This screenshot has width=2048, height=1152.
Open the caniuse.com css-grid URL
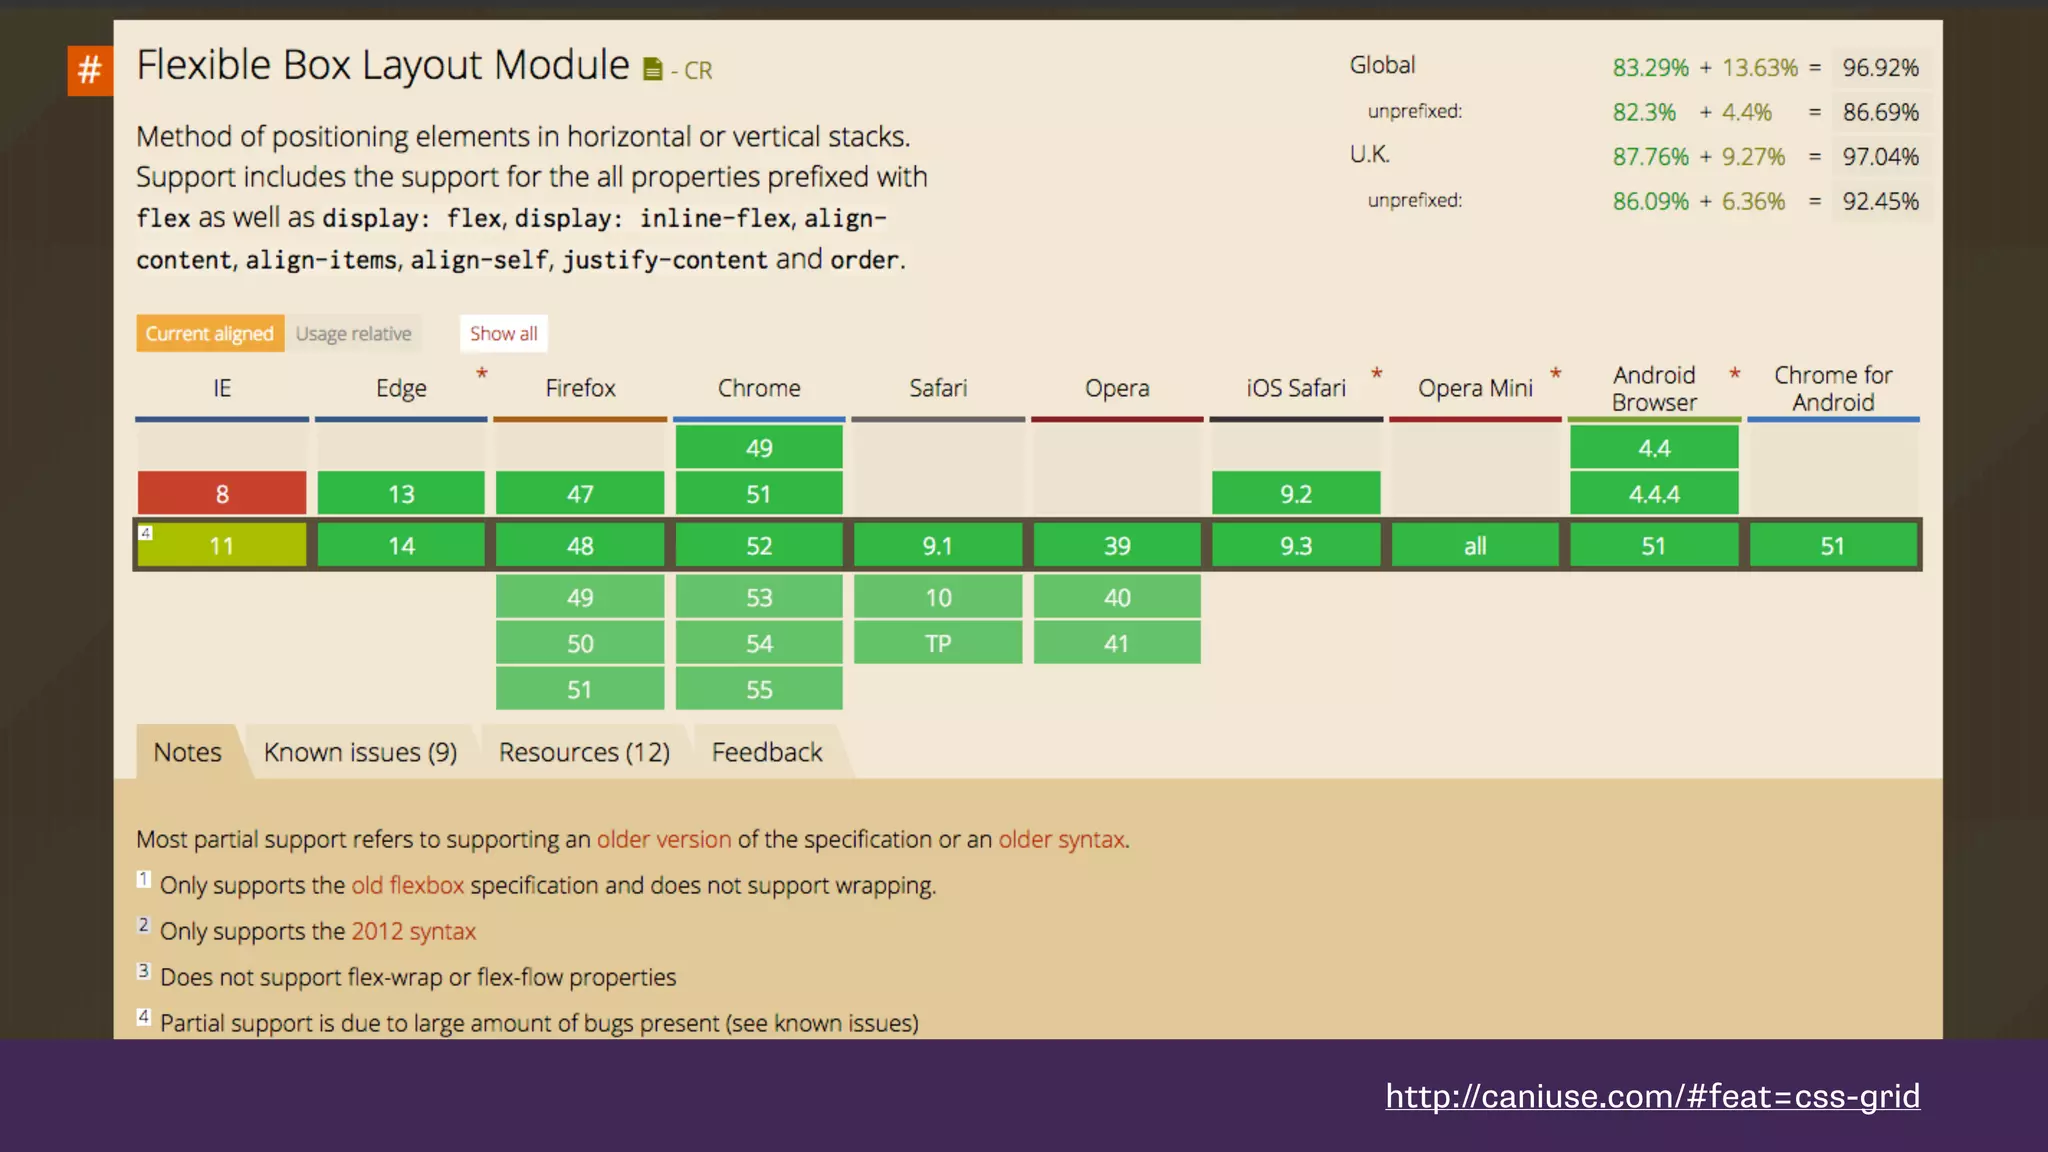click(1652, 1096)
